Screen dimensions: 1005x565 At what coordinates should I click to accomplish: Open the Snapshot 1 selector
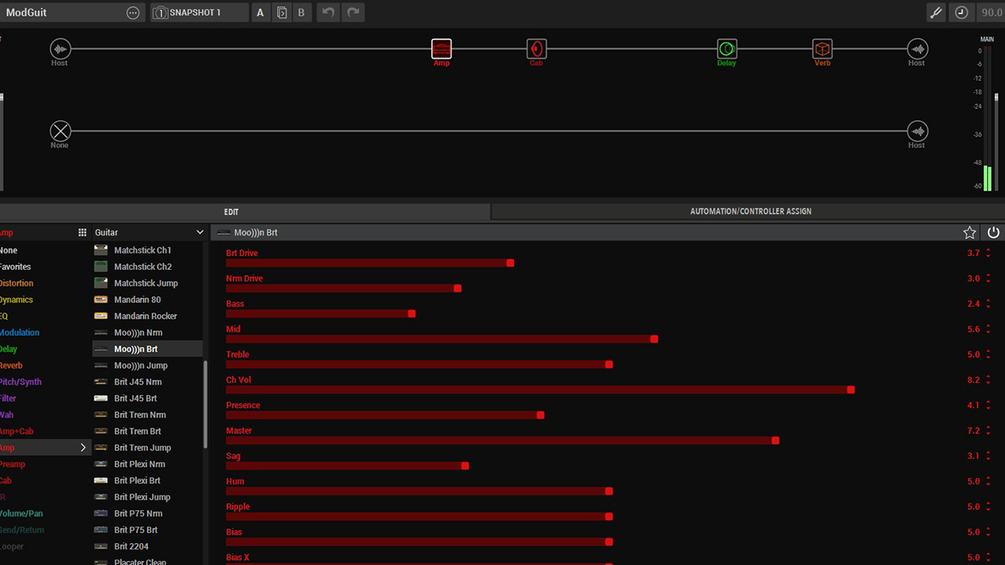click(x=199, y=12)
